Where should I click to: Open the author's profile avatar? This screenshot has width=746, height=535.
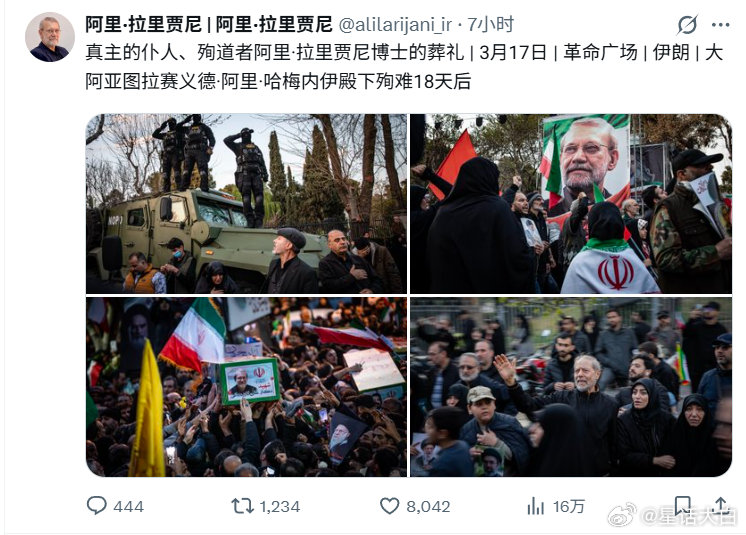[x=49, y=37]
